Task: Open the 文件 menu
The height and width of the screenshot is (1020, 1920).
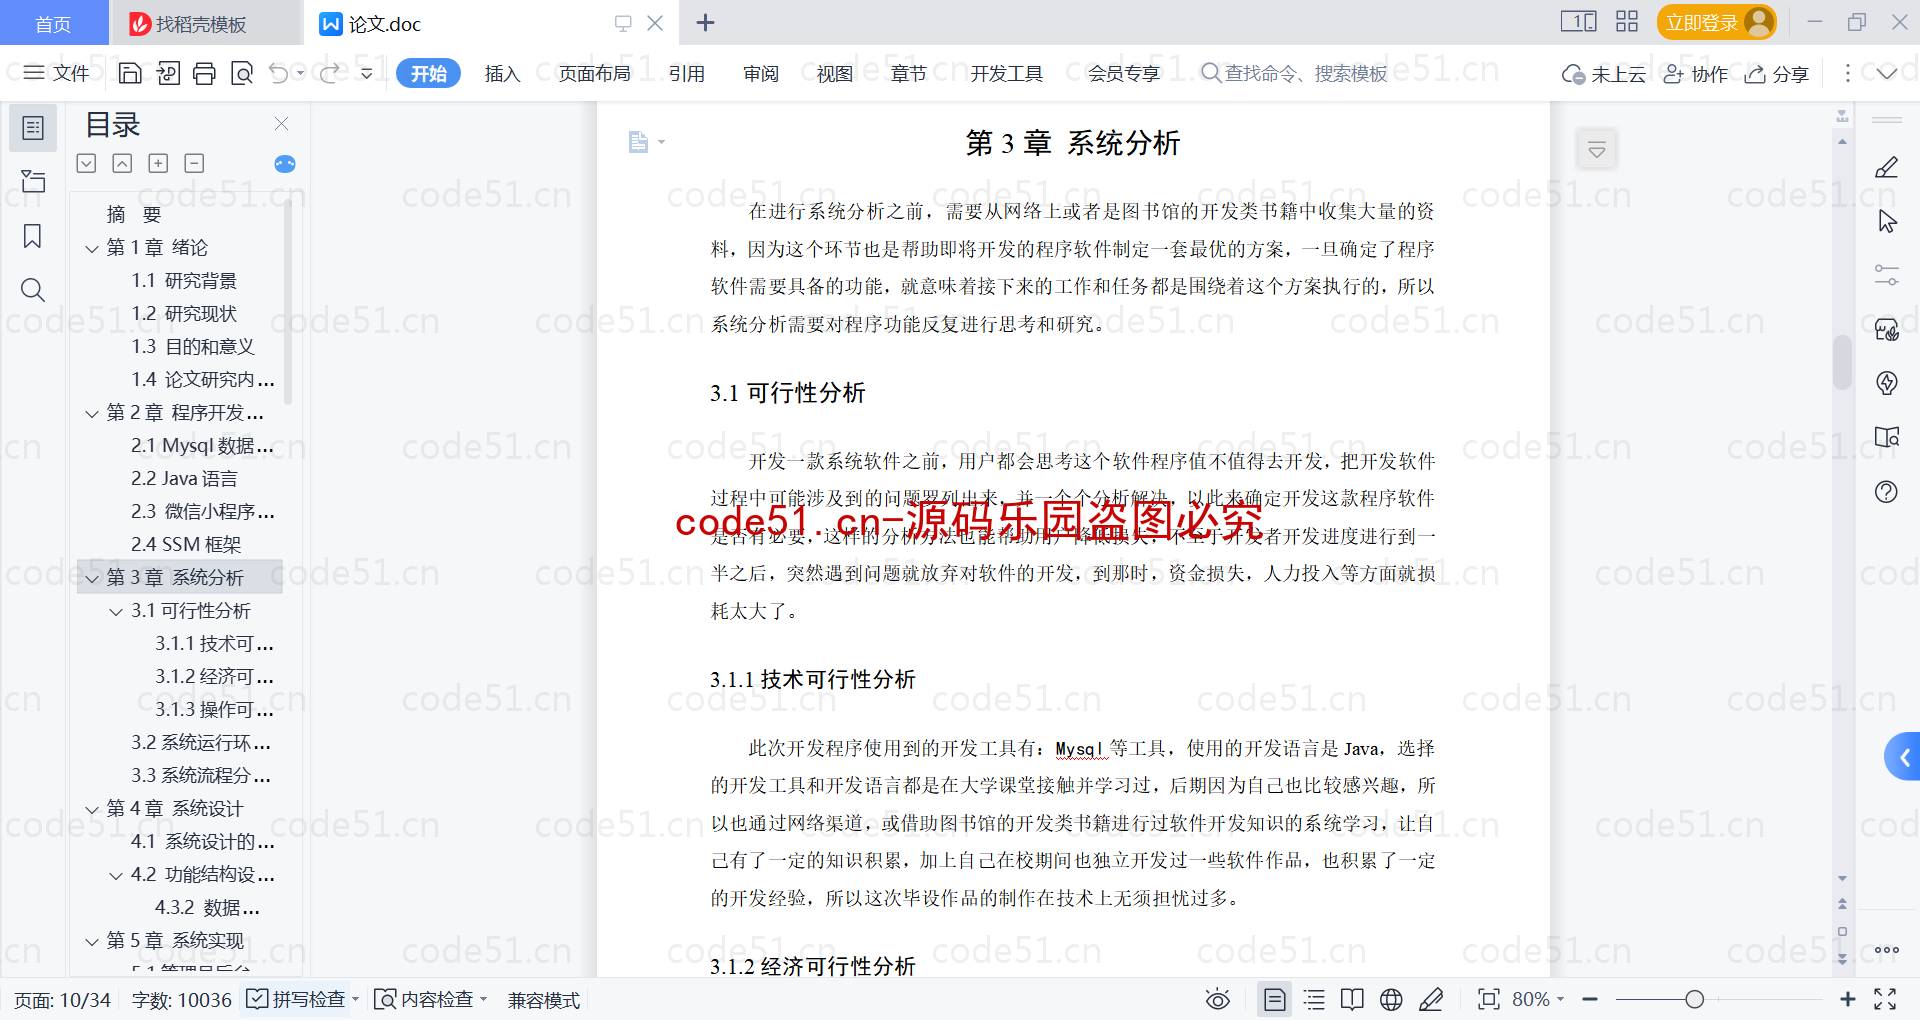Action: 57,73
